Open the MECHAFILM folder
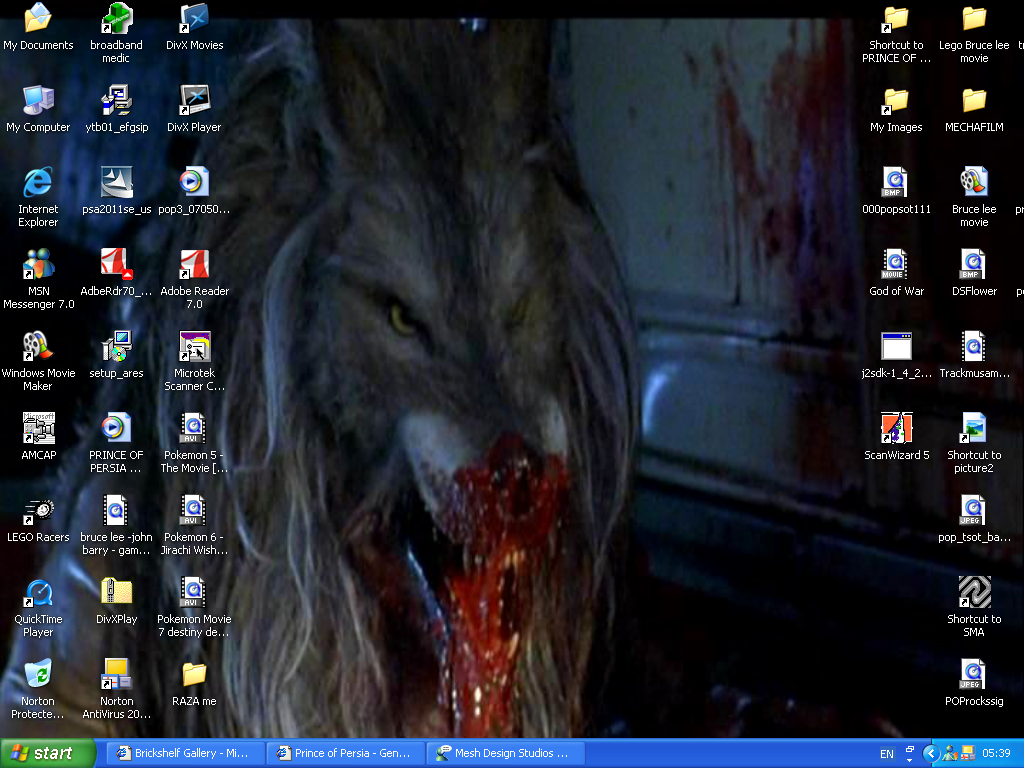Screen dimensions: 1024x768 pos(974,101)
